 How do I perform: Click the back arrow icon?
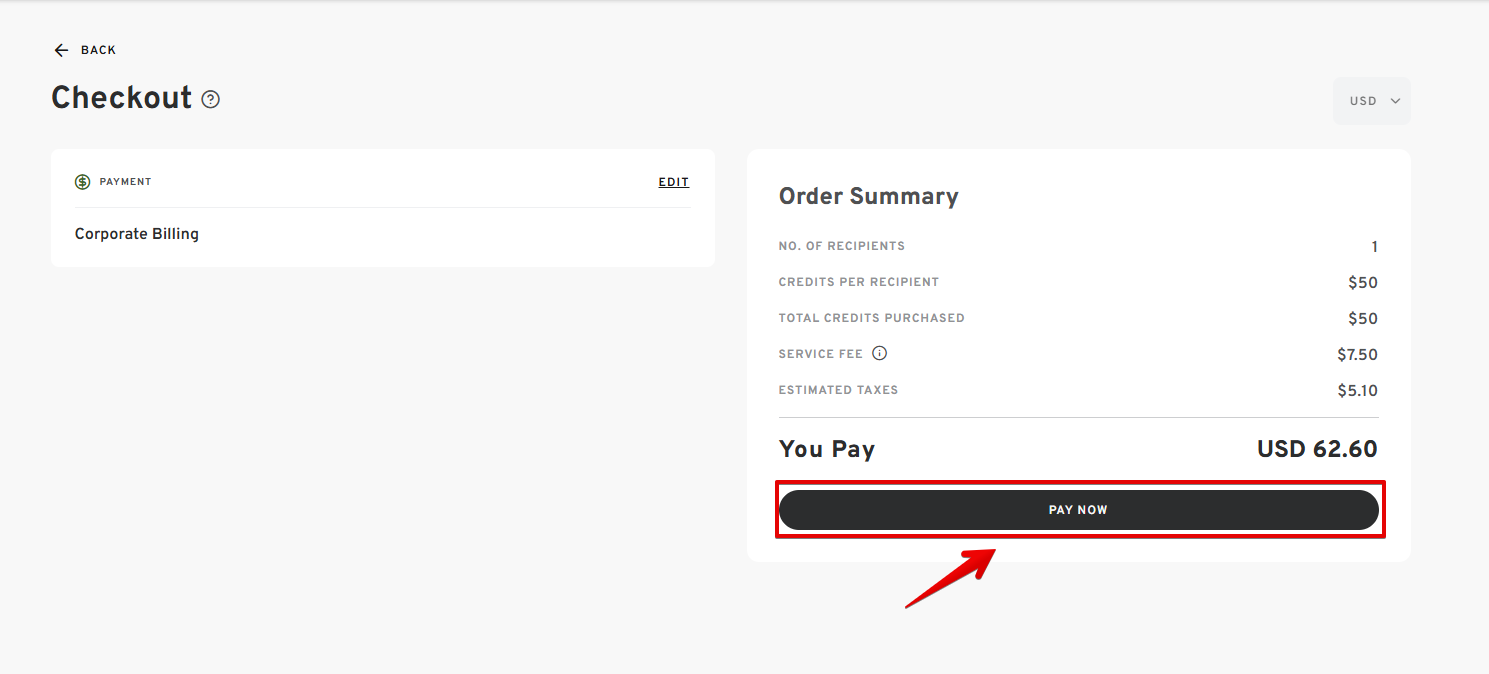coord(61,50)
